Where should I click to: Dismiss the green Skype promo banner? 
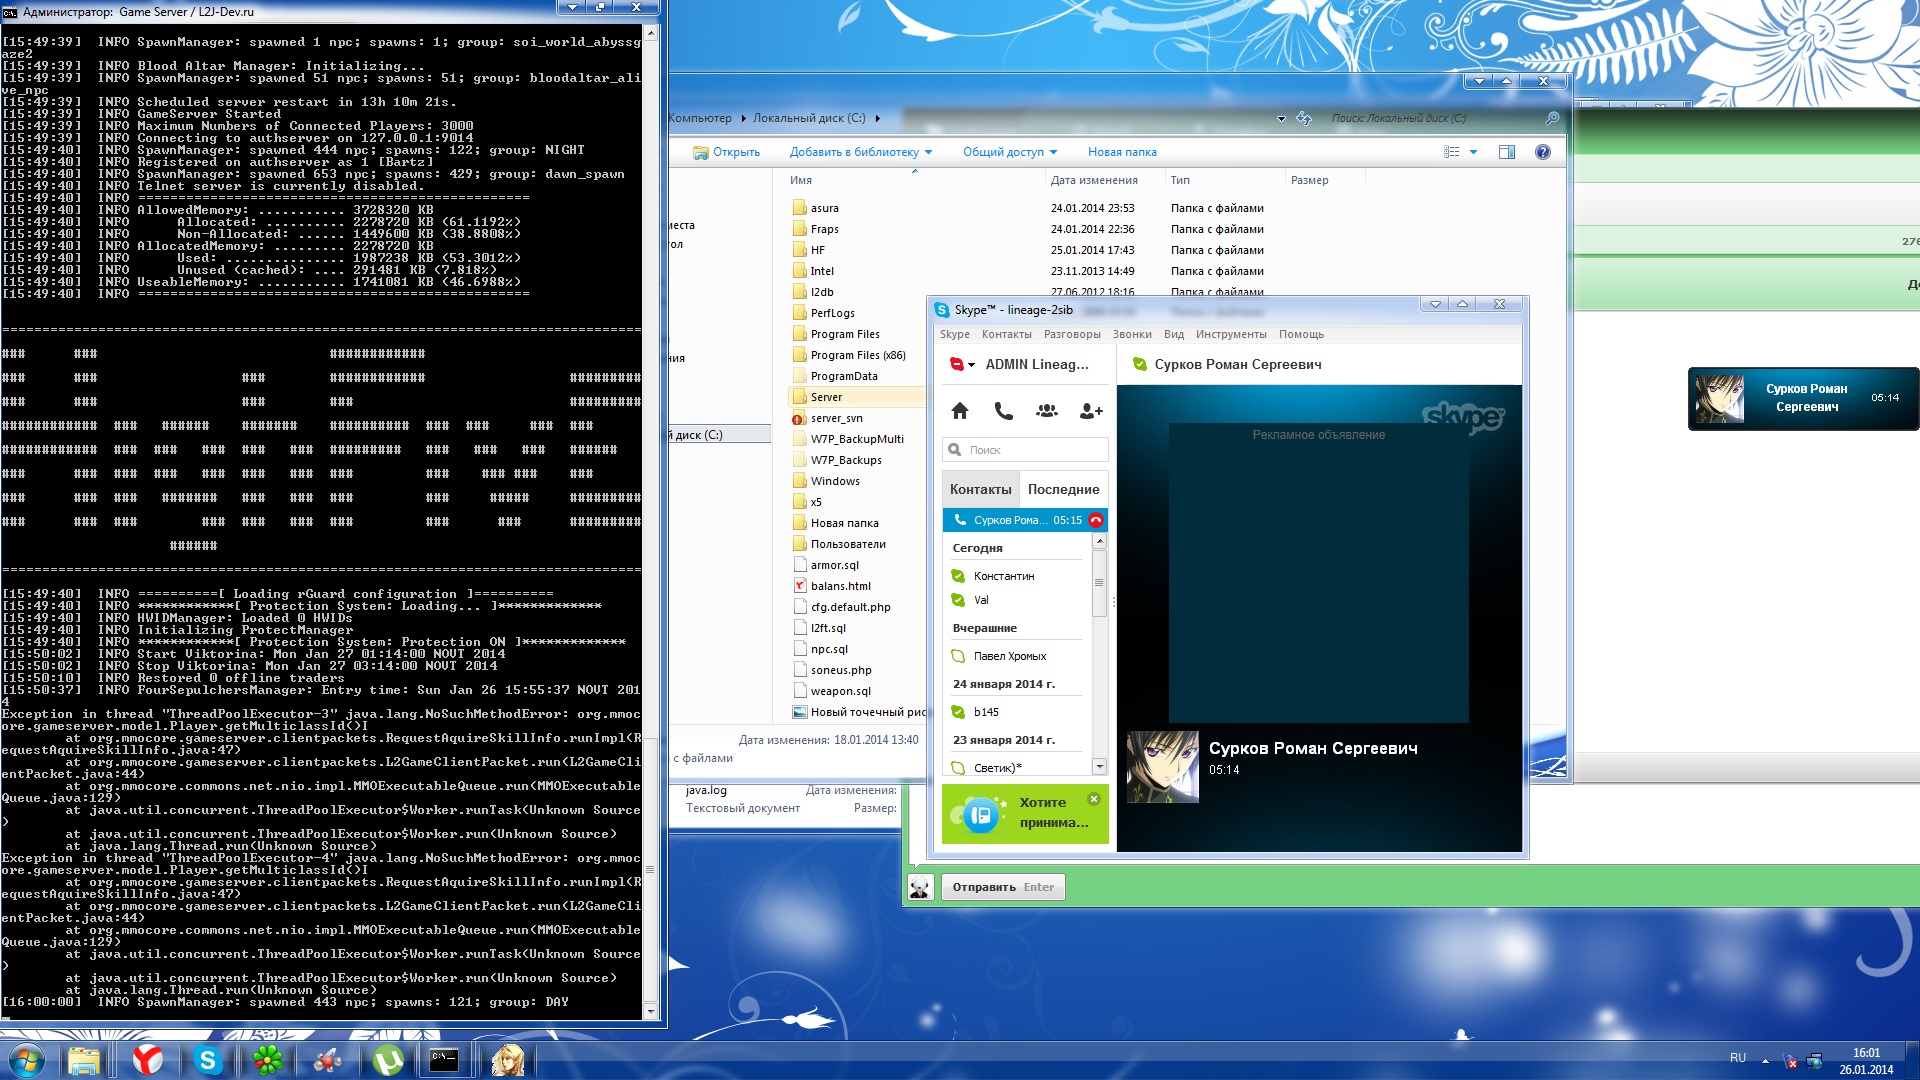(1094, 799)
